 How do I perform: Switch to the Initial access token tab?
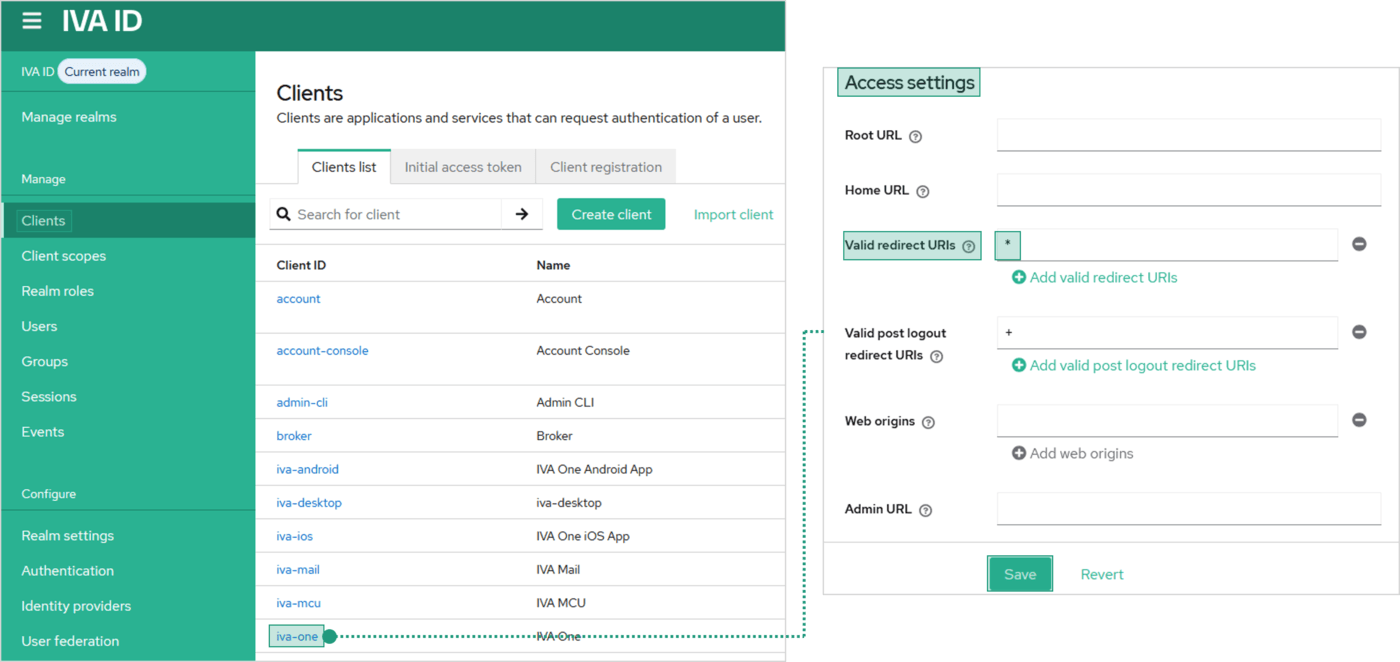[x=463, y=167]
